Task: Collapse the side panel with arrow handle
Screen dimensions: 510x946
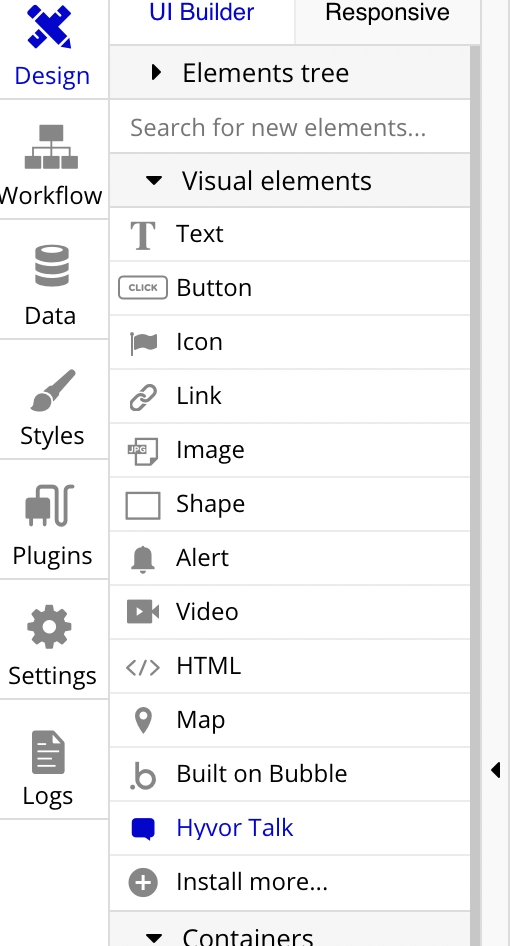Action: tap(496, 770)
